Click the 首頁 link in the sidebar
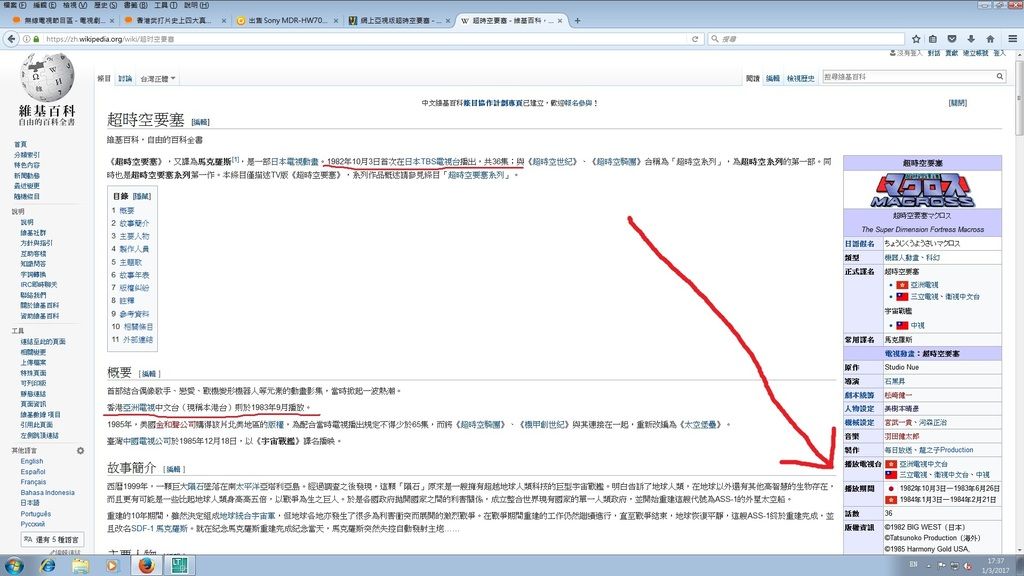 20,144
